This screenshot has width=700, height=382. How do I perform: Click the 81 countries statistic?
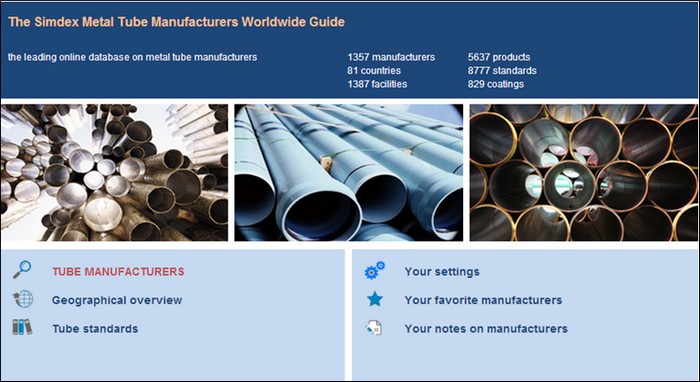point(374,71)
